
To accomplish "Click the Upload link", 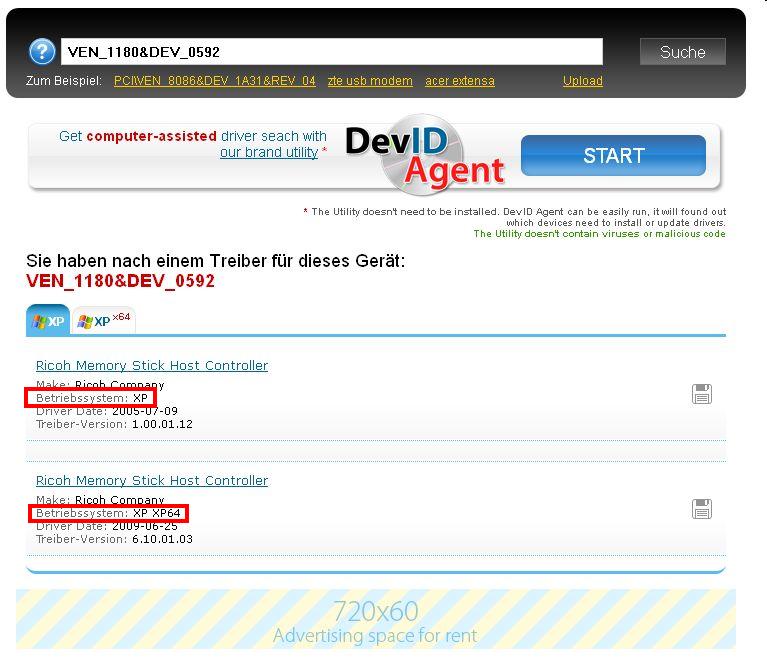I will (582, 81).
